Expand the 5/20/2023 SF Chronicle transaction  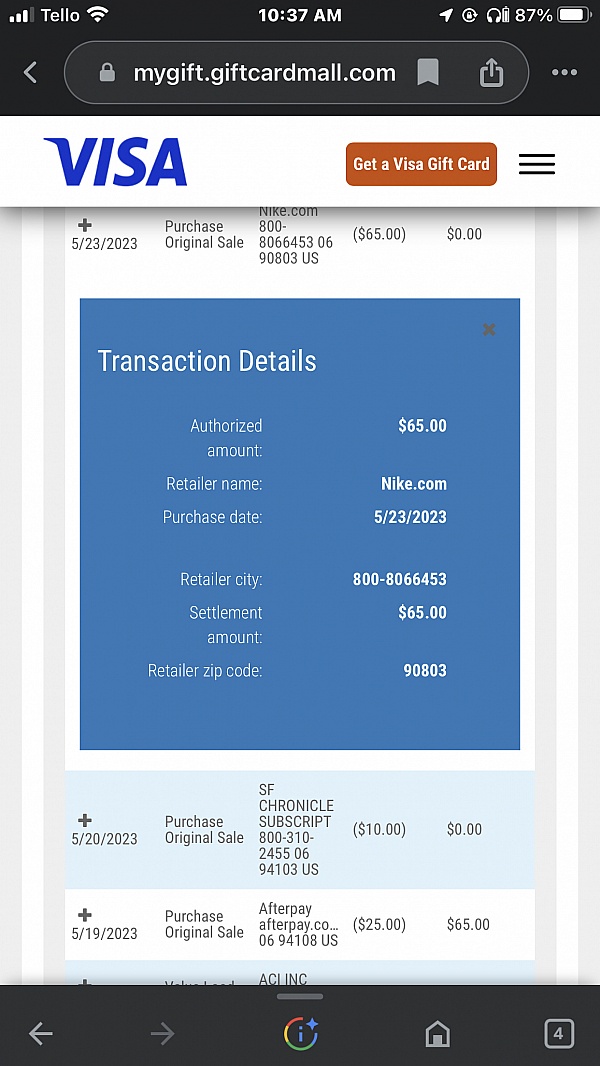85,821
